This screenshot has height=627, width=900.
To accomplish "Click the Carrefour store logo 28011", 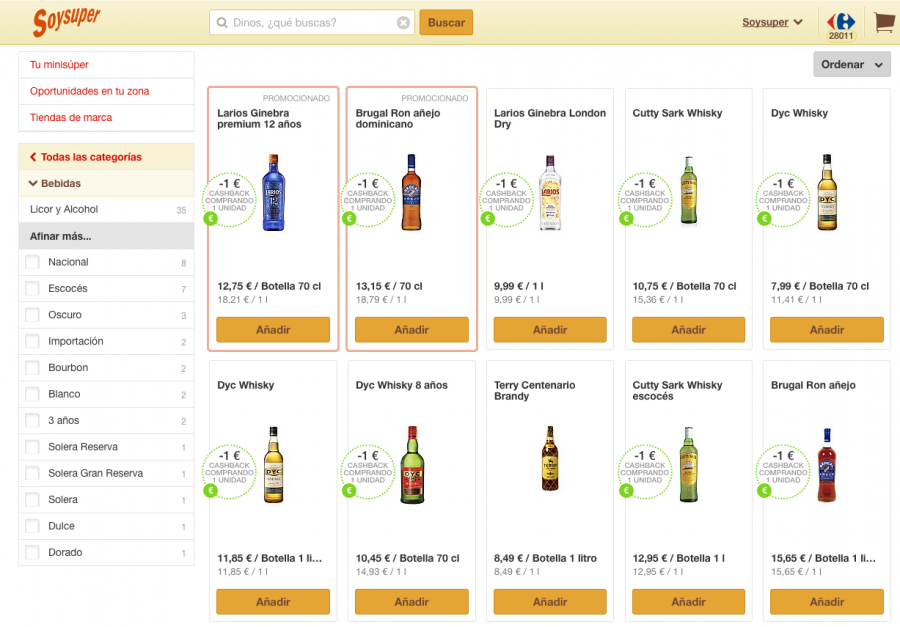I will pyautogui.click(x=841, y=26).
